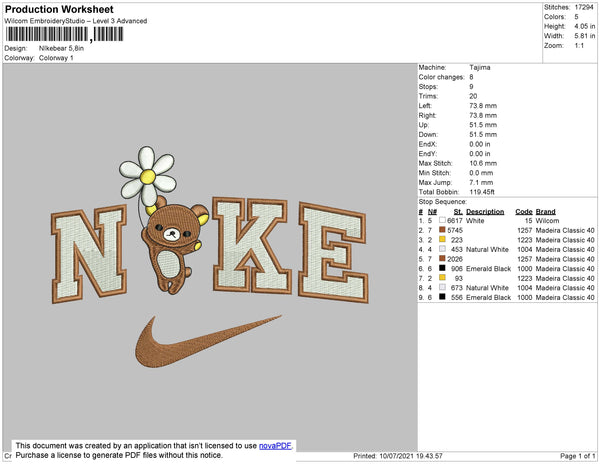Click the Wilcom EmbroideryStudio Level 3 Advanced subtitle
600x464 pixels.
tap(76, 21)
